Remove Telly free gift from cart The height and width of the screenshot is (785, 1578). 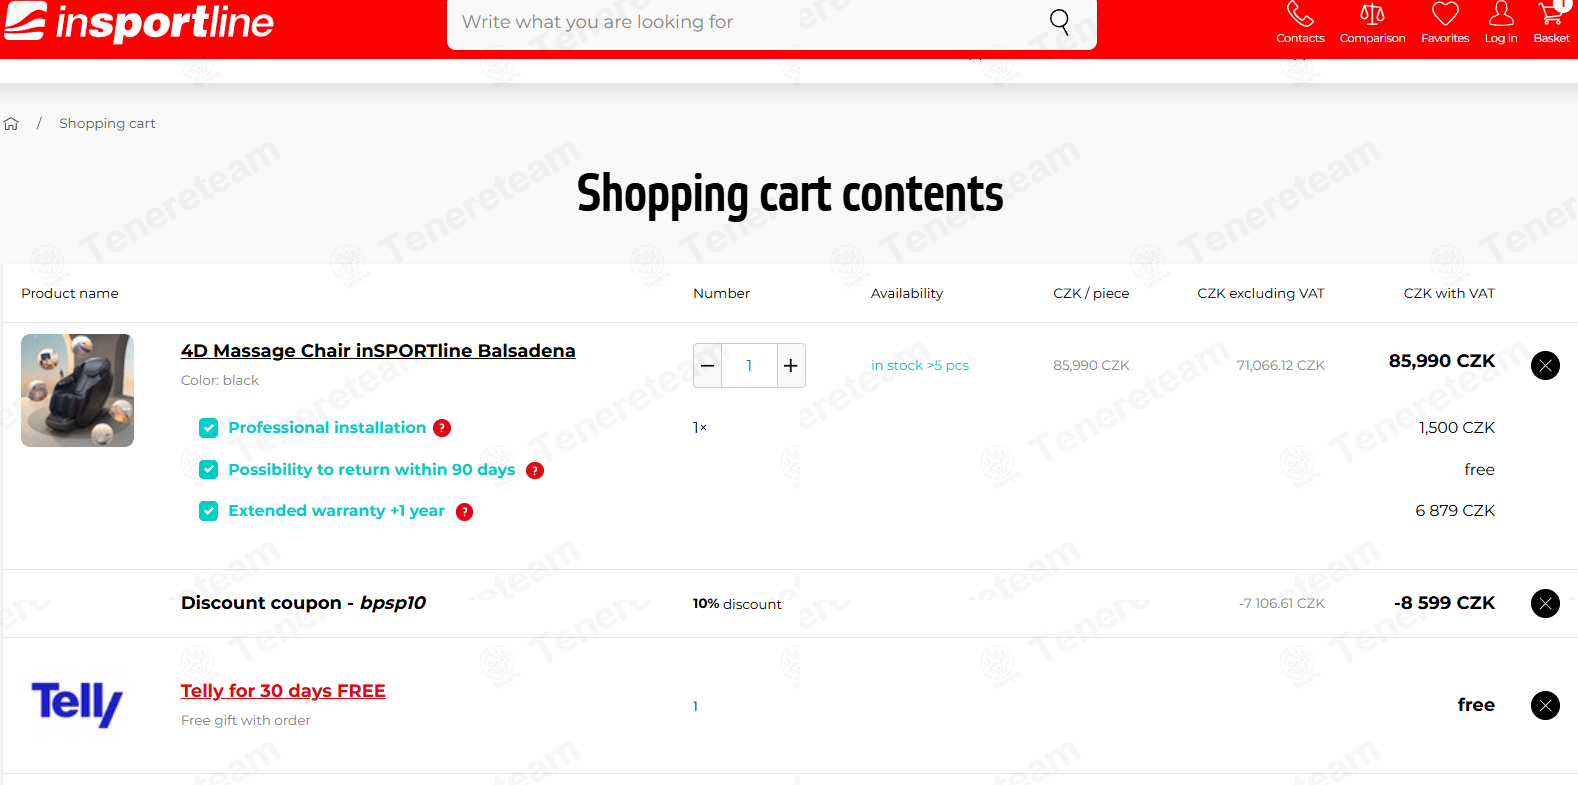tap(1545, 705)
